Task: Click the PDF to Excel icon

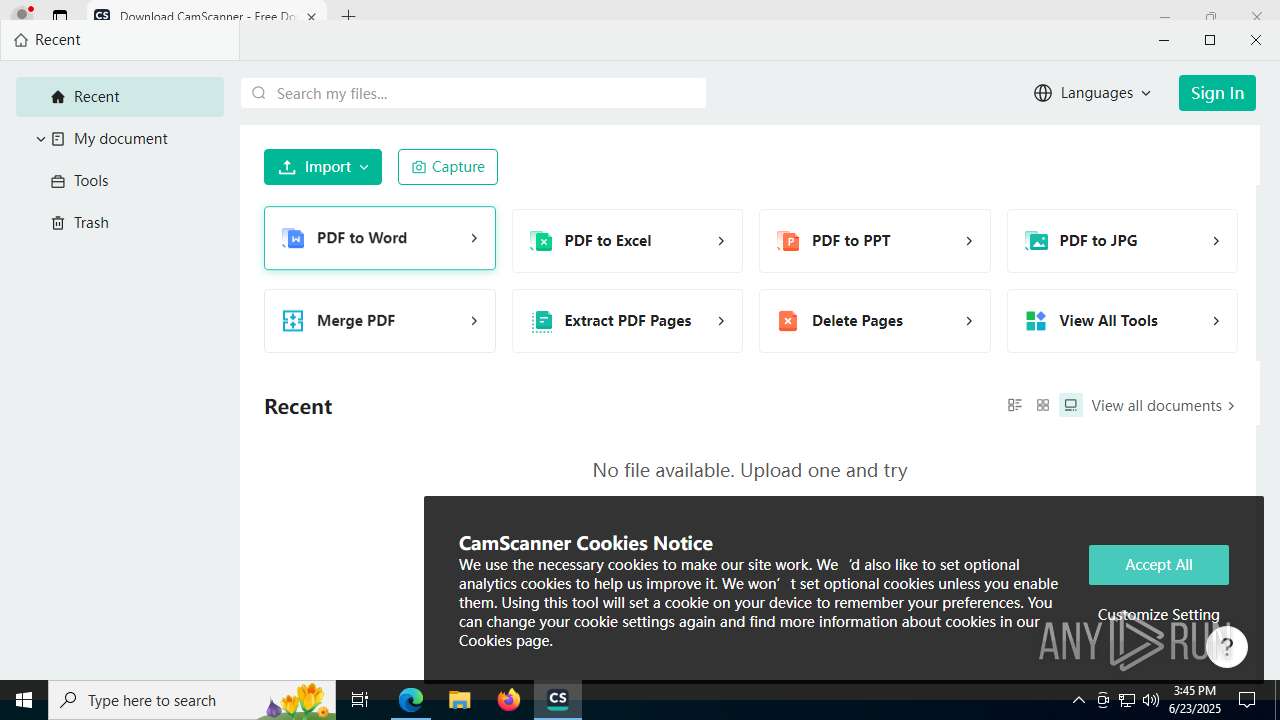Action: point(541,241)
